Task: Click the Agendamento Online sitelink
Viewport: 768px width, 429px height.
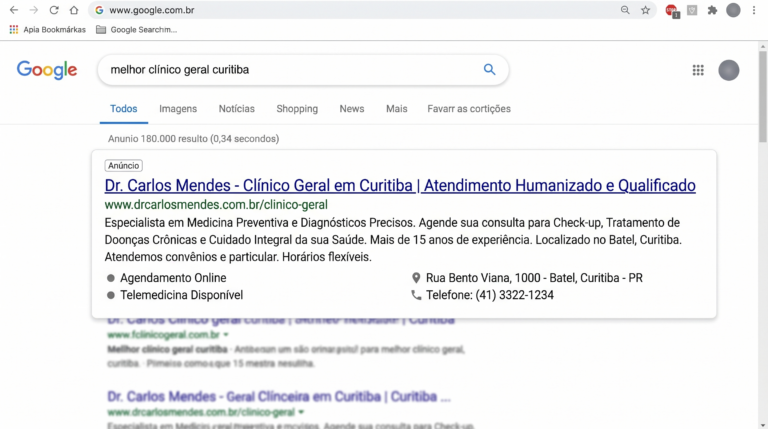Action: pyautogui.click(x=173, y=278)
